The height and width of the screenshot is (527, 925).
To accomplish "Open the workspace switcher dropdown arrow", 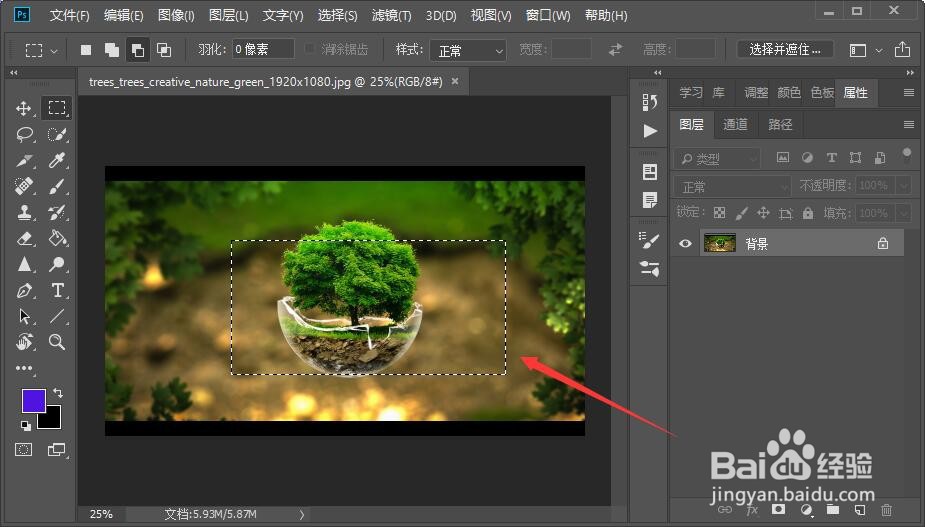I will pyautogui.click(x=878, y=51).
